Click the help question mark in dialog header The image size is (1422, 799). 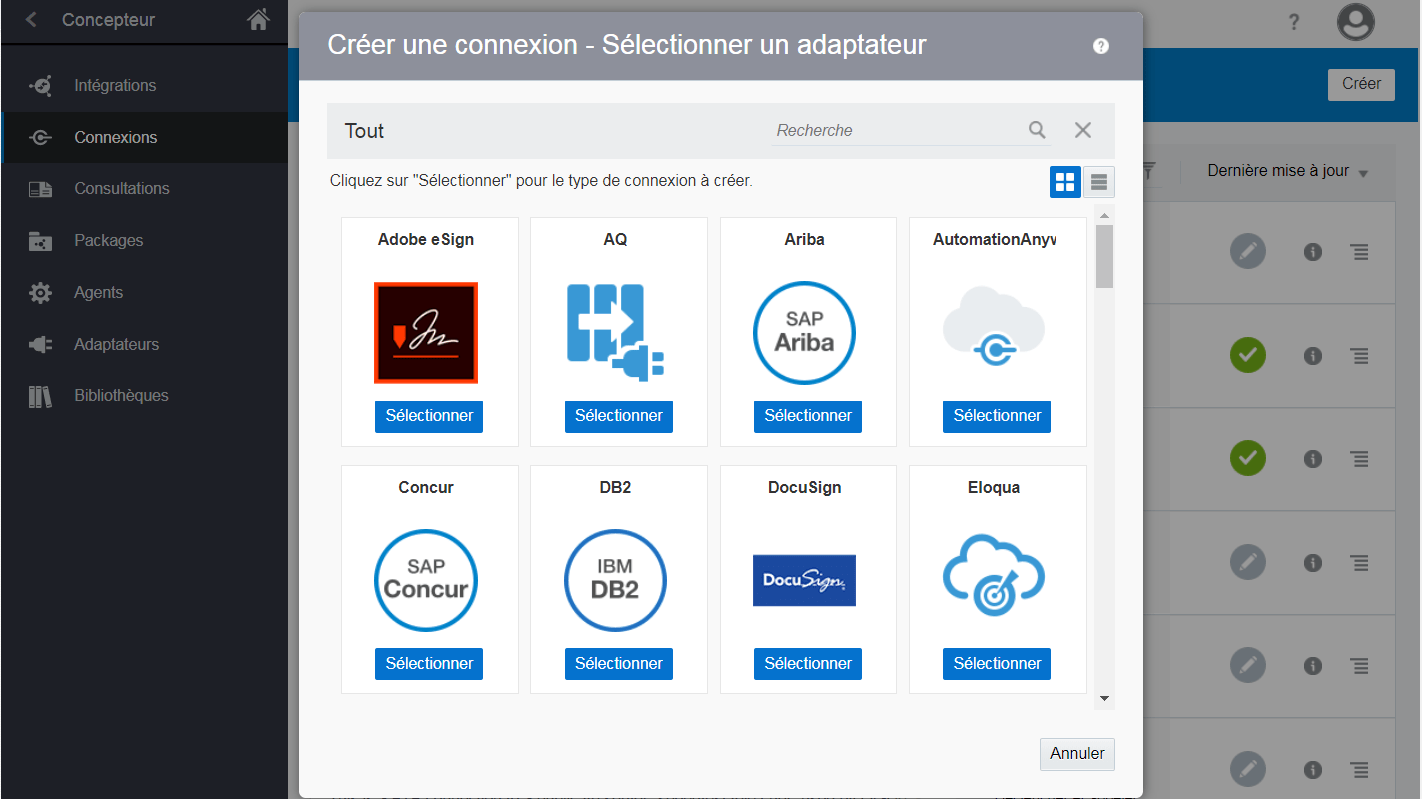tap(1101, 46)
